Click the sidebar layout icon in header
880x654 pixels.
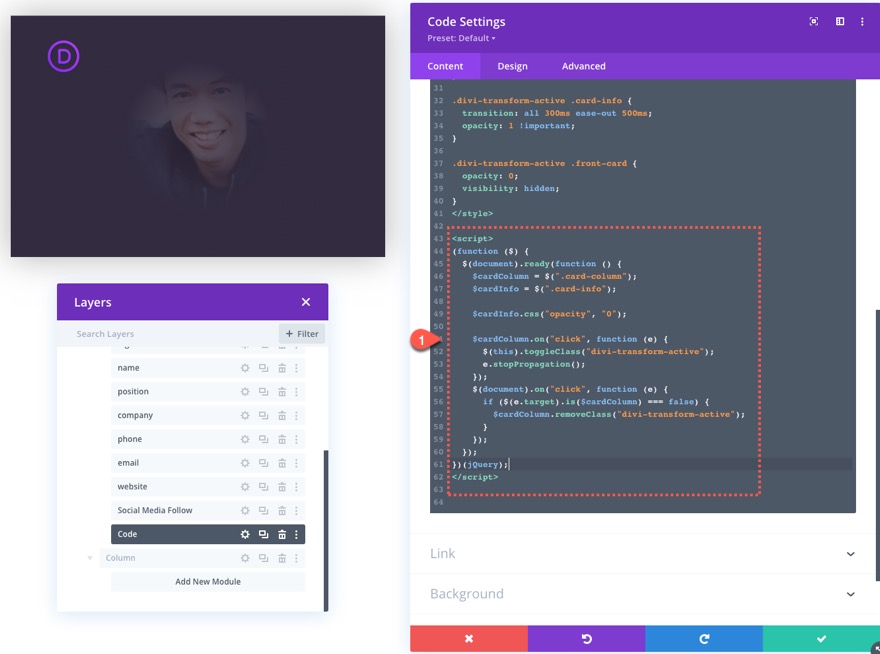[839, 20]
